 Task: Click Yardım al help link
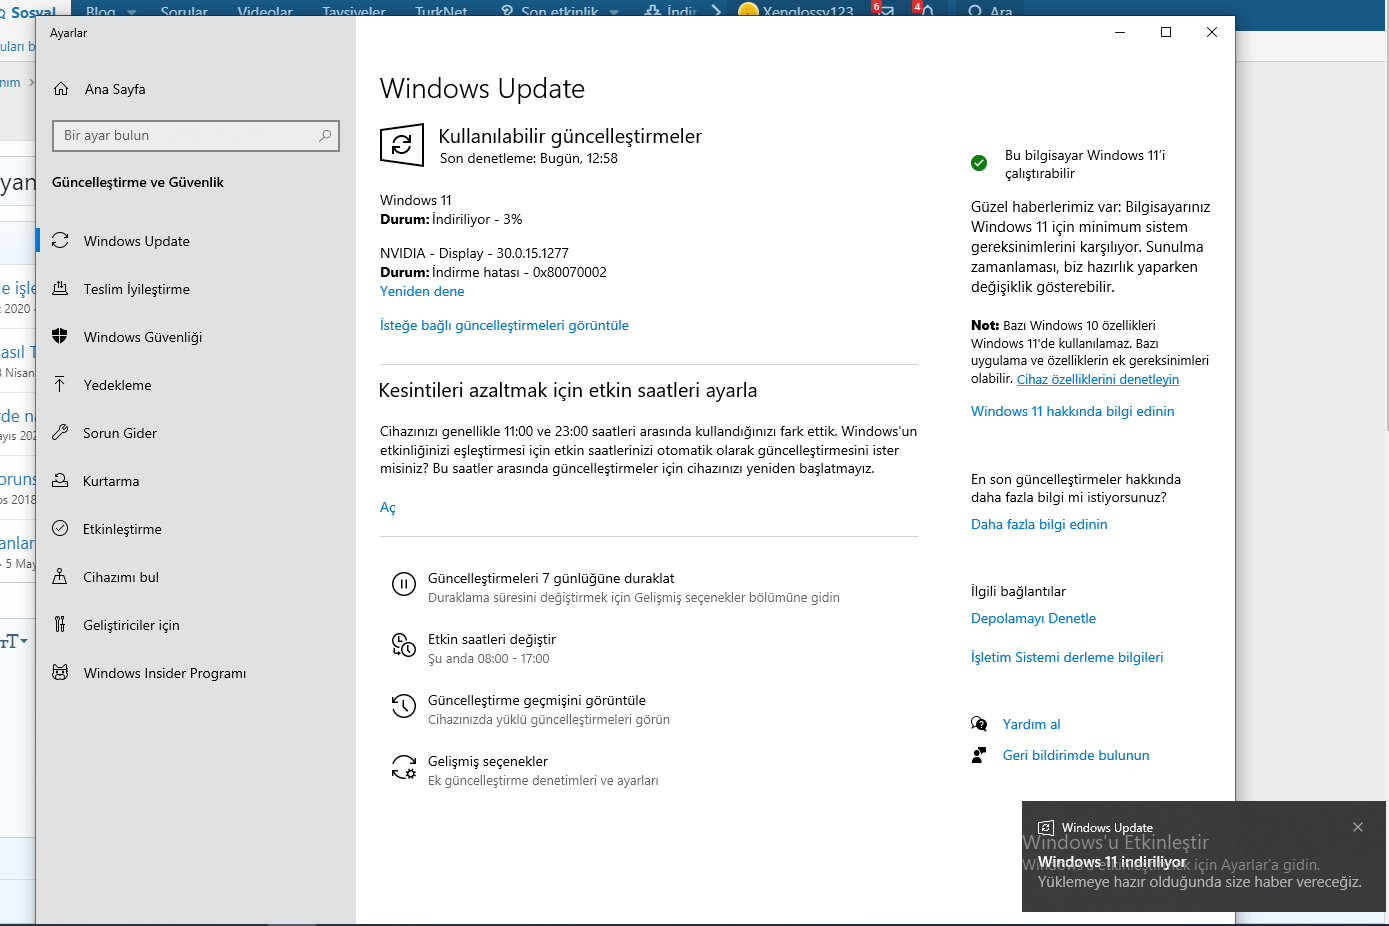1031,724
